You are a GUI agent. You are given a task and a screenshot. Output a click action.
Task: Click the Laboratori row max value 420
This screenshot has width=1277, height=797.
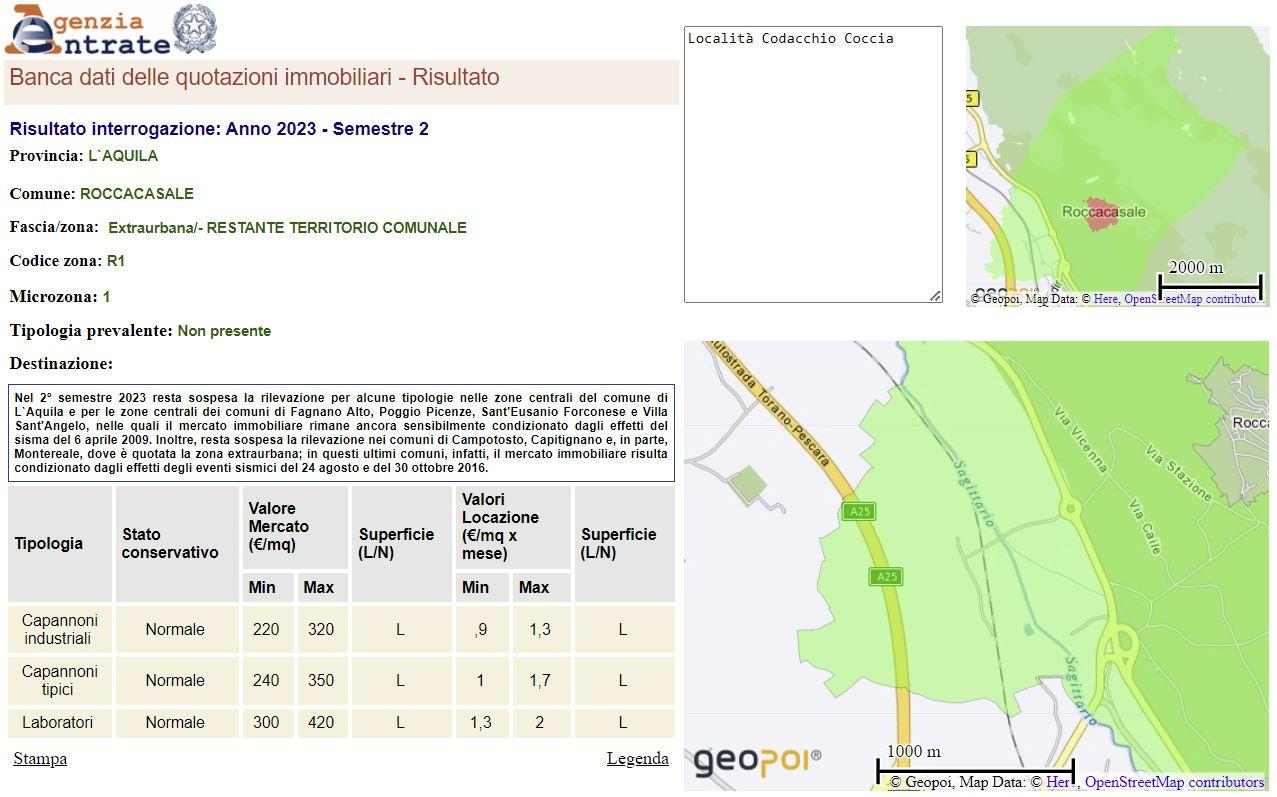click(321, 723)
